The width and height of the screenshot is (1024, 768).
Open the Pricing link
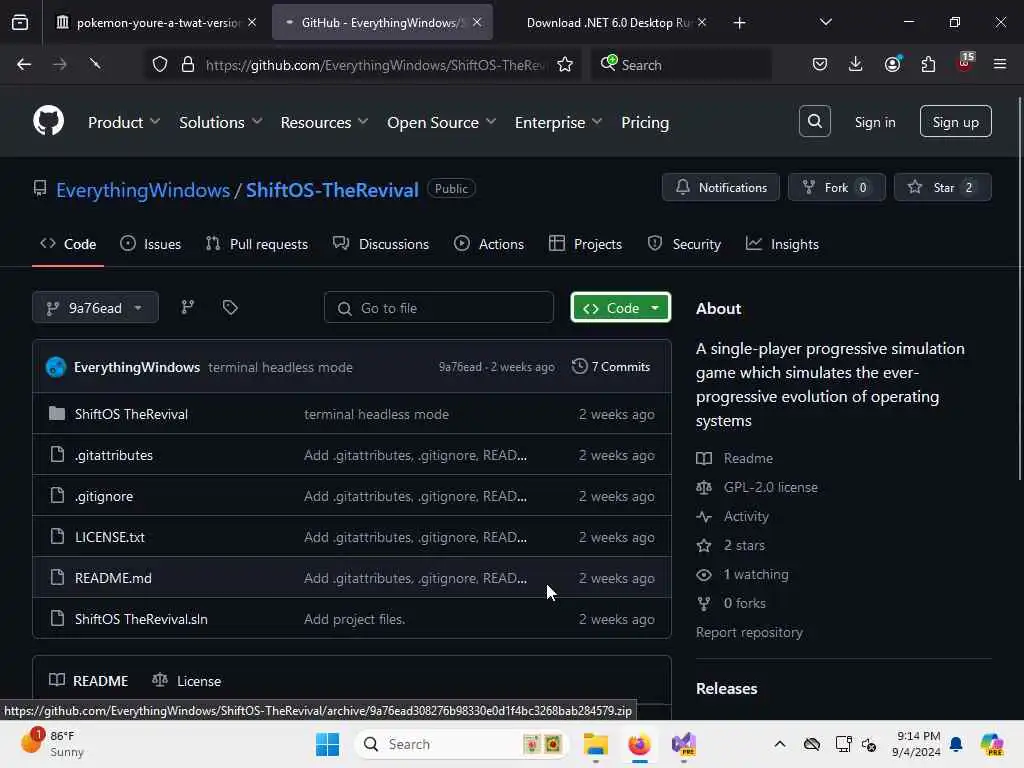645,122
